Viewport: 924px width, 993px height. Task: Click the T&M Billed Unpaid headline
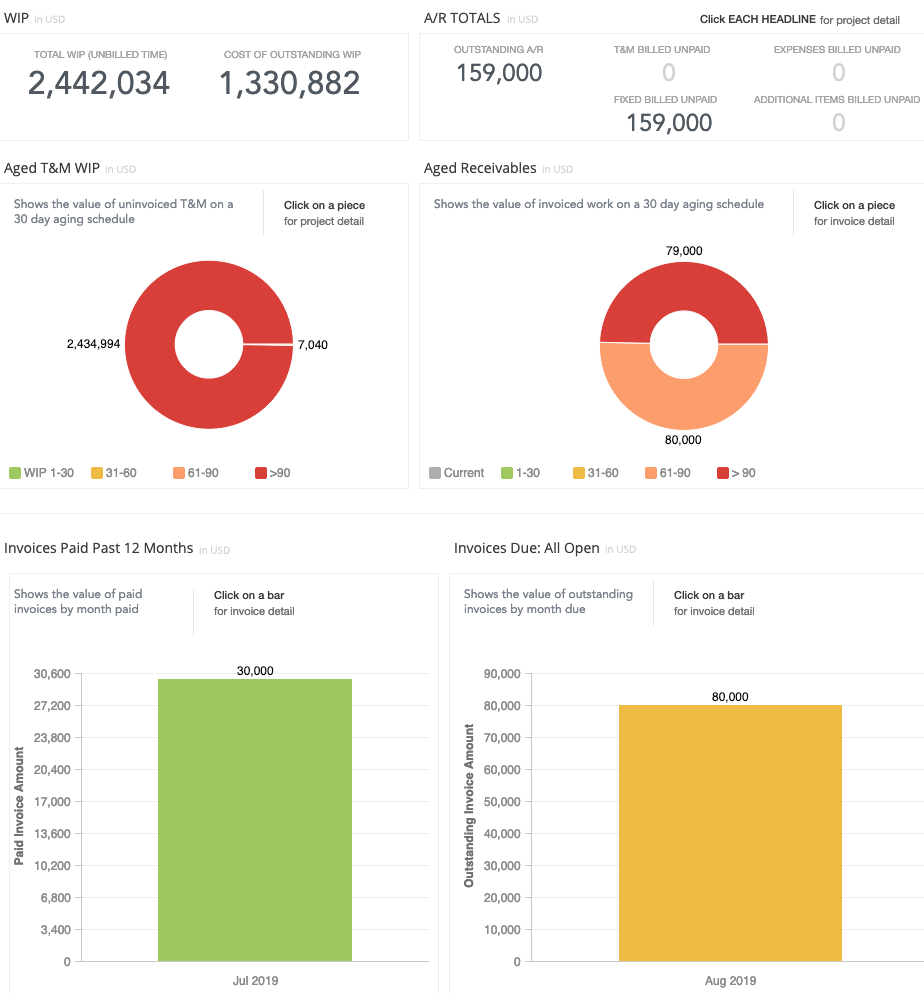662,49
